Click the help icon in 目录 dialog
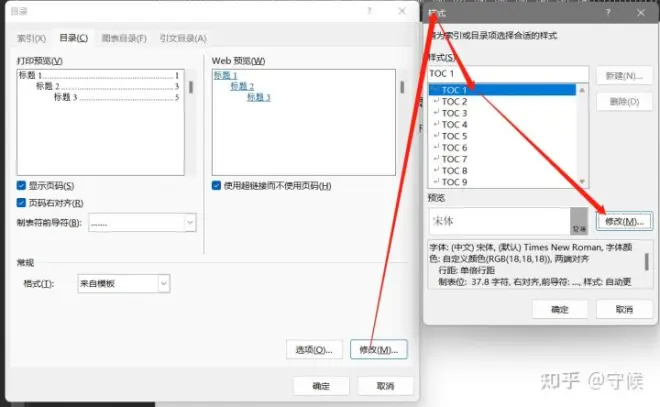Viewport: 660px width, 407px height. [369, 11]
